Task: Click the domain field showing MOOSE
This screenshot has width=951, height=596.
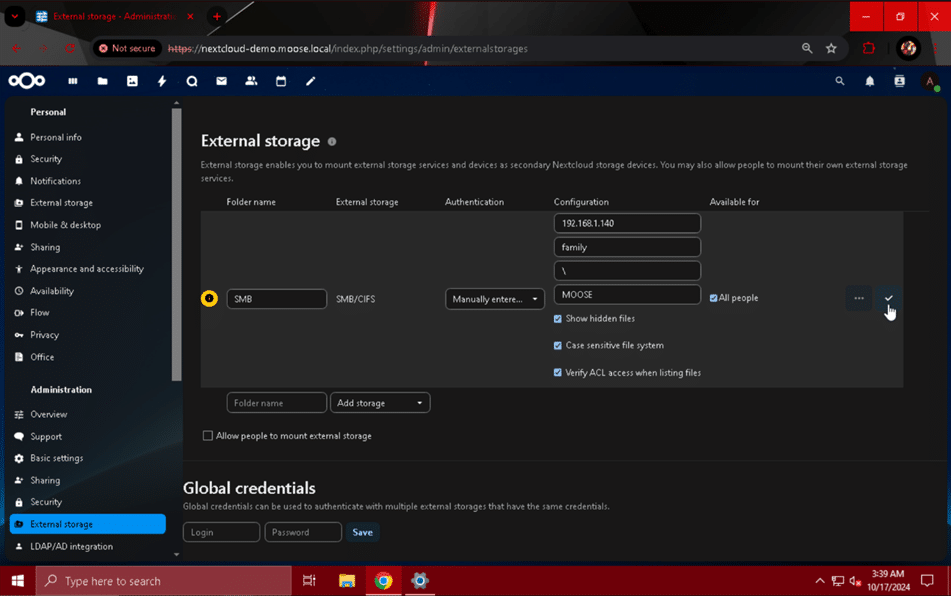Action: tap(627, 295)
